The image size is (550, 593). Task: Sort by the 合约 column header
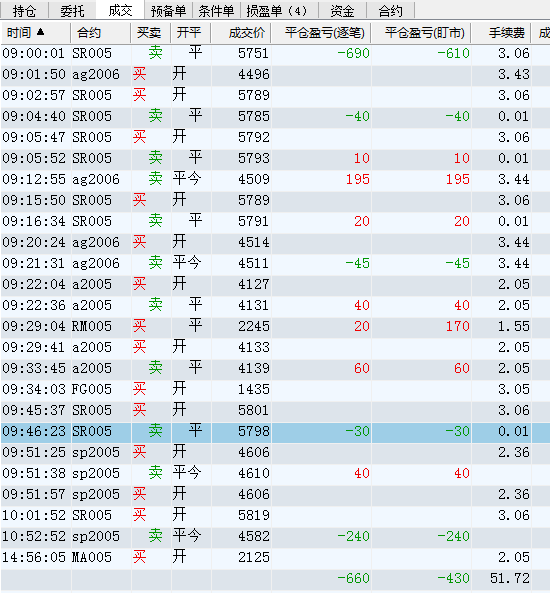(100, 33)
